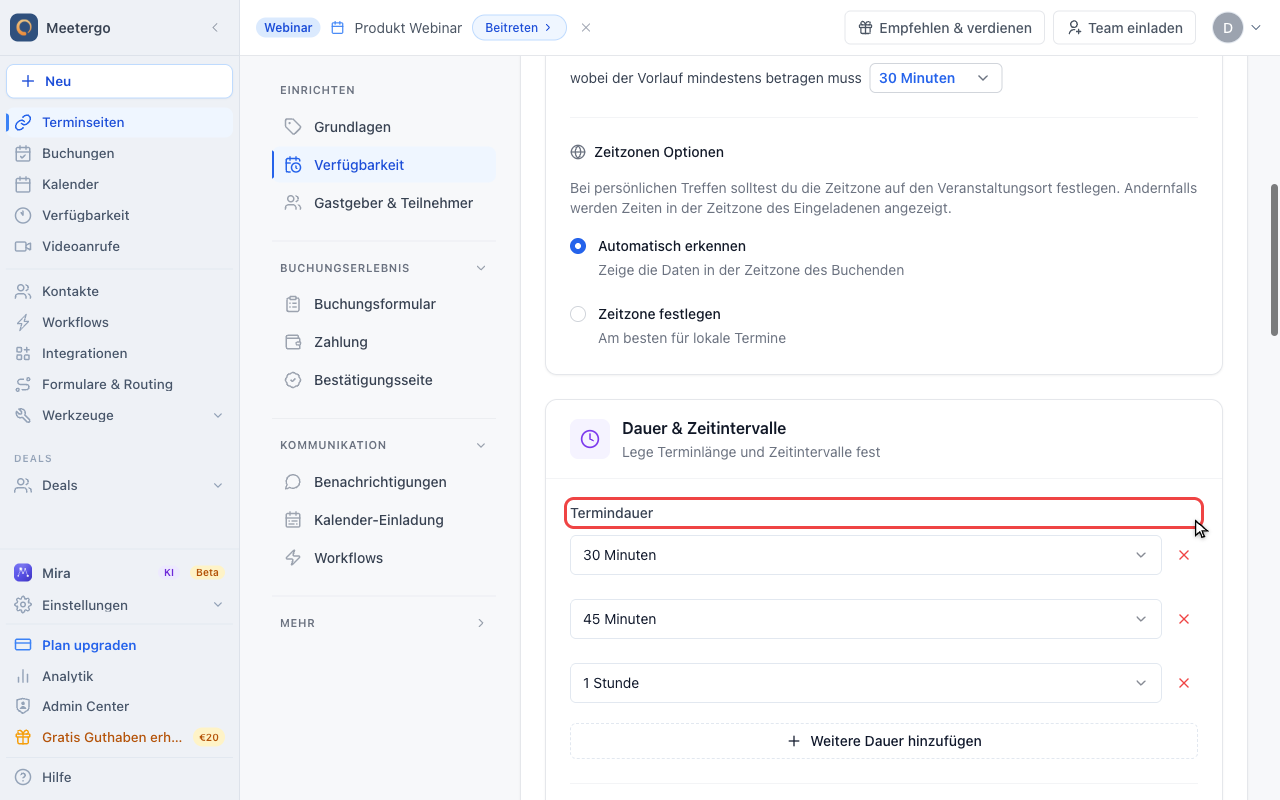Expand Werkzeuge in the sidebar
This screenshot has height=800, width=1280.
click(x=218, y=415)
